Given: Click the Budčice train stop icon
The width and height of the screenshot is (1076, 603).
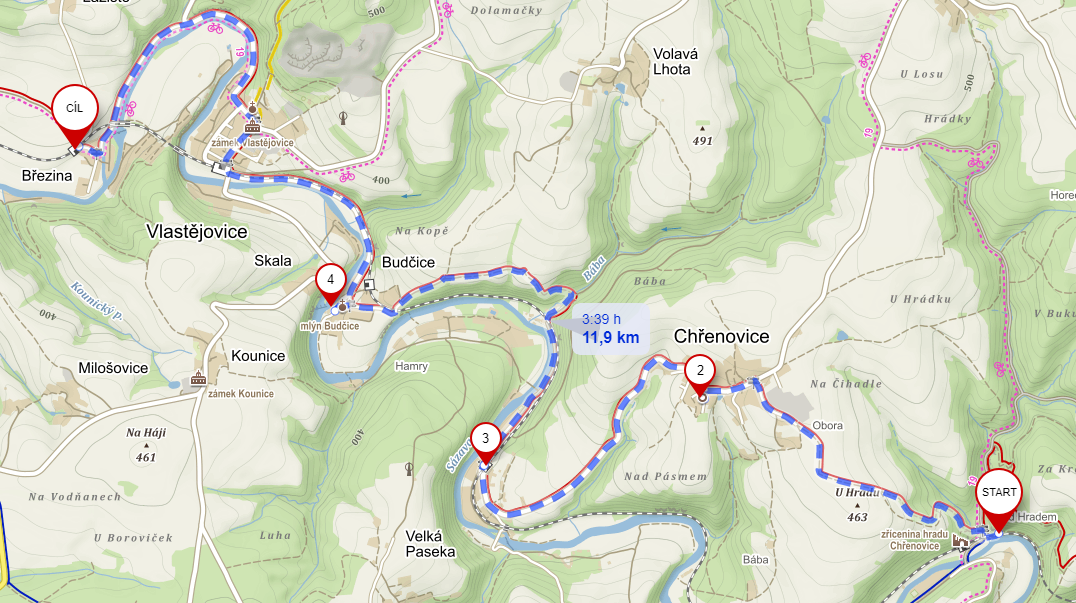Looking at the screenshot, I should [370, 284].
